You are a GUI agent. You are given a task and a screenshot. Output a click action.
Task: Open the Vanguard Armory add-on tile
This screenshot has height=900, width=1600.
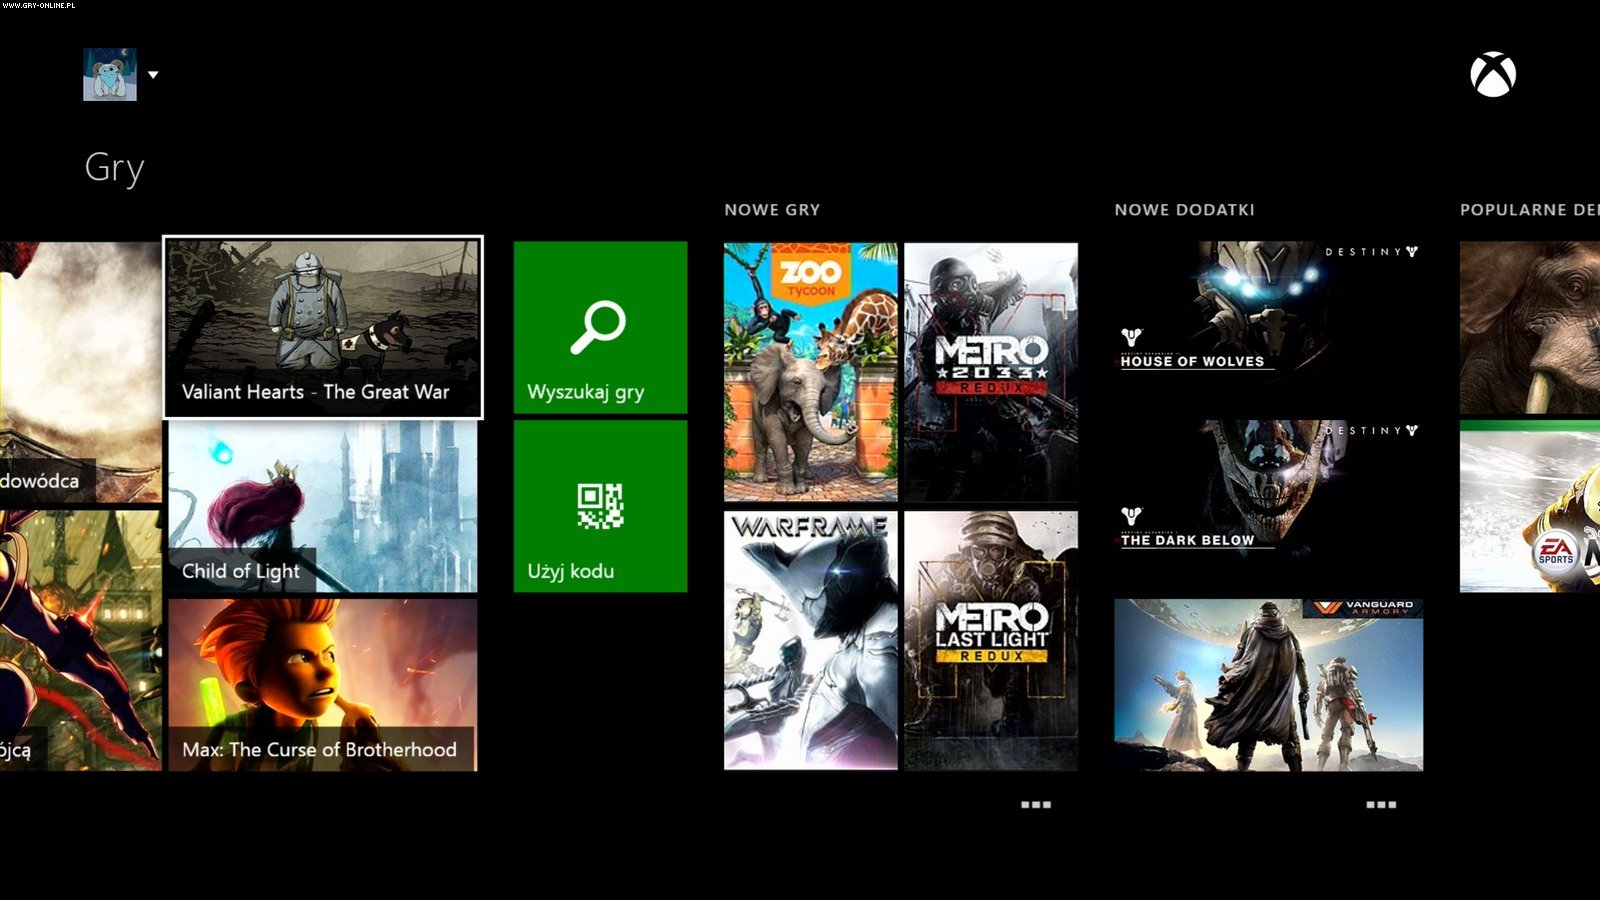point(1268,685)
